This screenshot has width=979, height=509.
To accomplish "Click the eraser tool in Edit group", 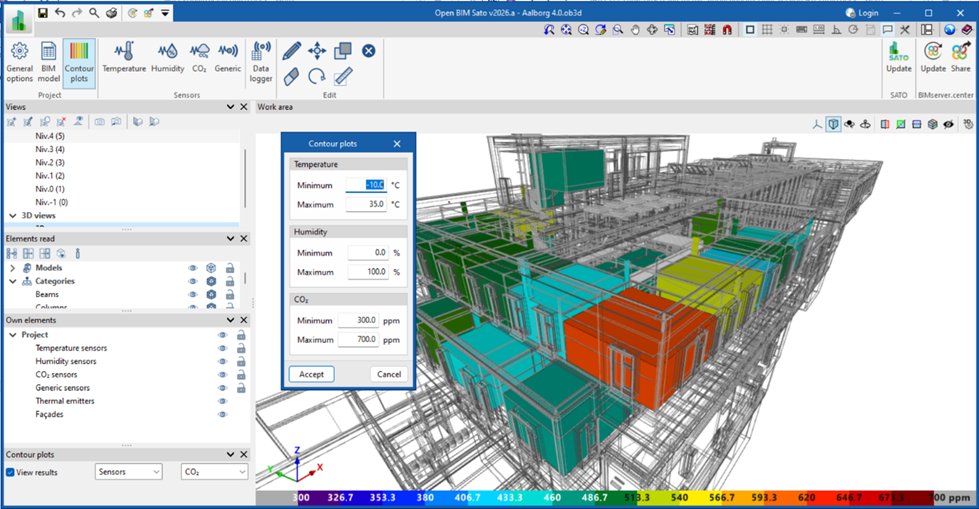I will [292, 77].
